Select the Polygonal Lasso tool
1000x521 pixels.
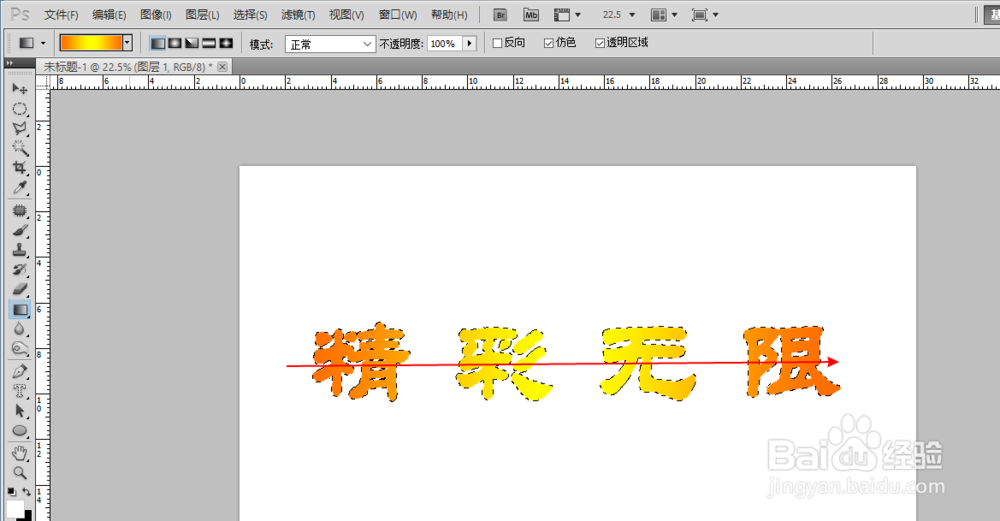(x=20, y=128)
